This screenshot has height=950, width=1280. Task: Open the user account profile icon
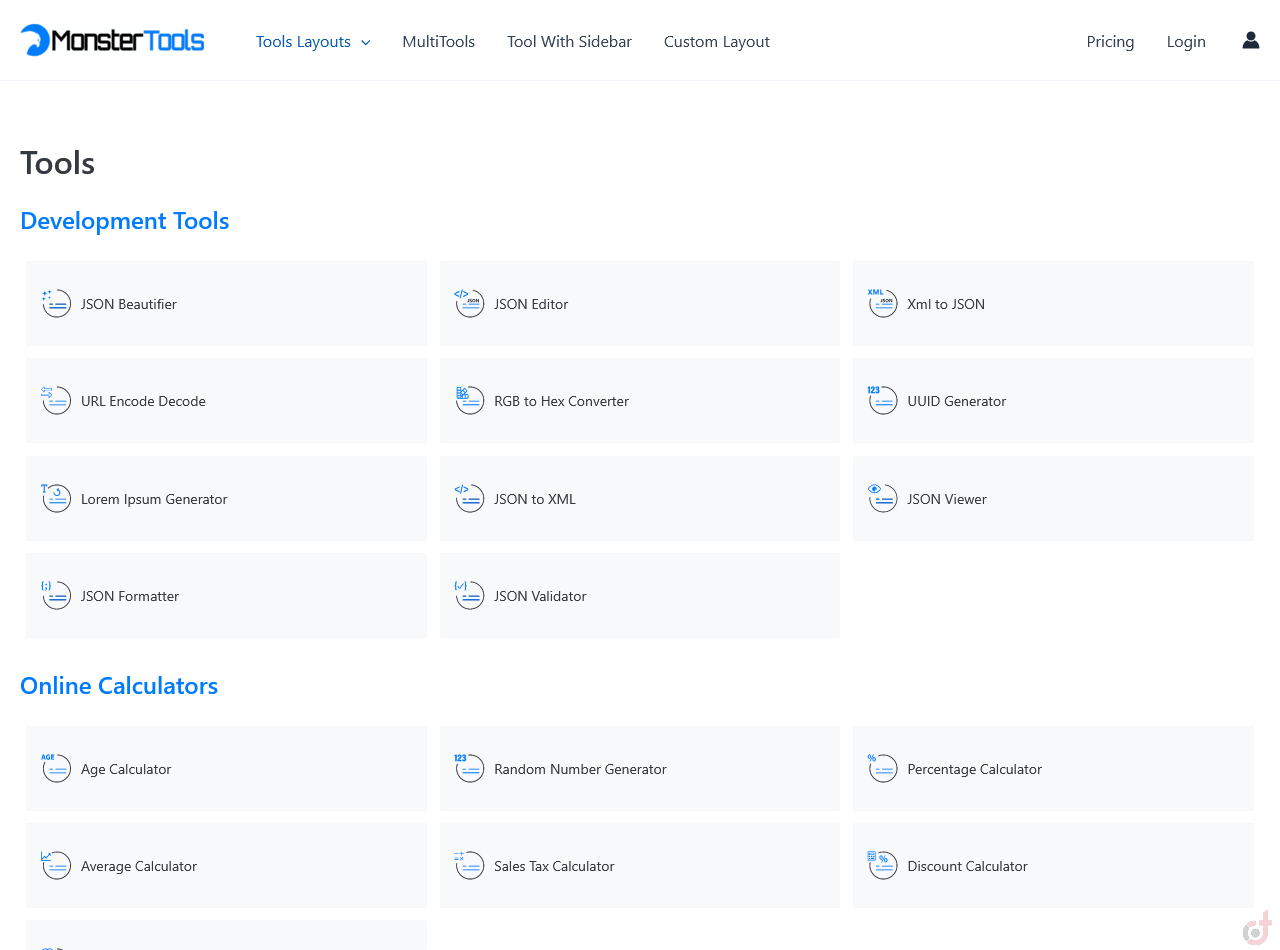(1250, 41)
